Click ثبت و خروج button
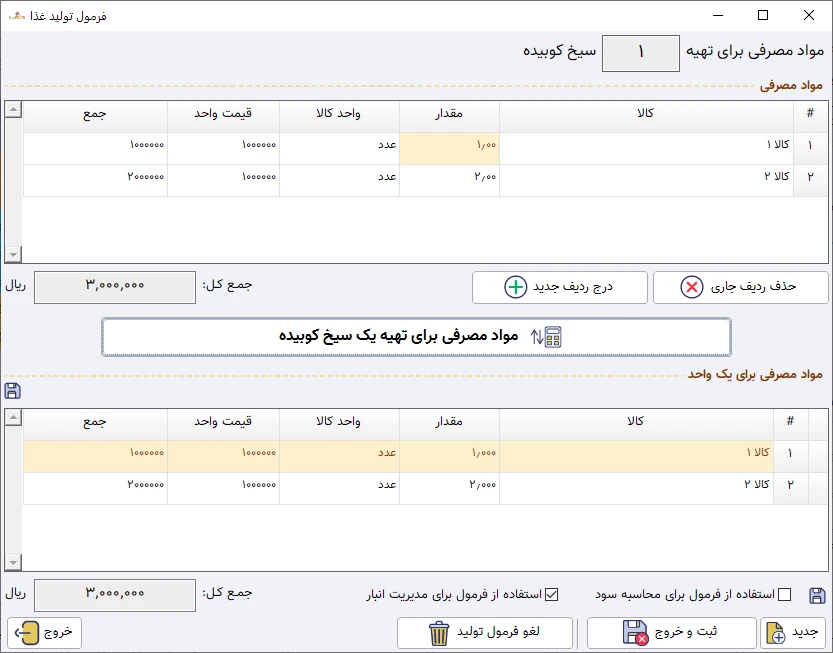Screen dimensions: 833x653 672,632
